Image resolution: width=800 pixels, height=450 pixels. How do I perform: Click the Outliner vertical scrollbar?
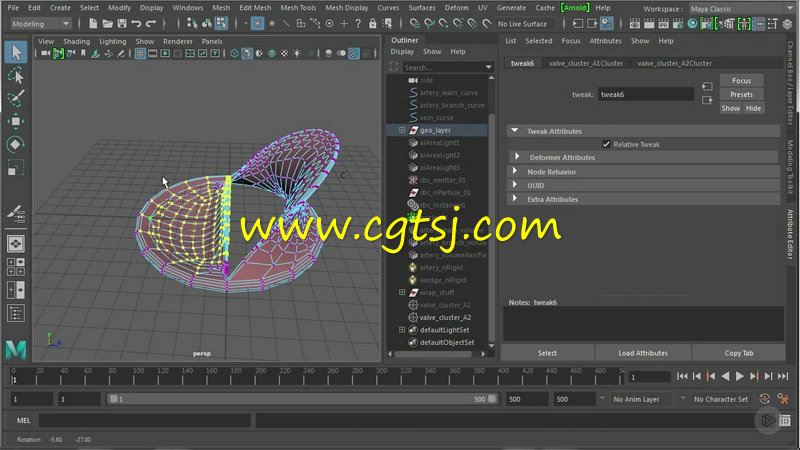point(491,227)
